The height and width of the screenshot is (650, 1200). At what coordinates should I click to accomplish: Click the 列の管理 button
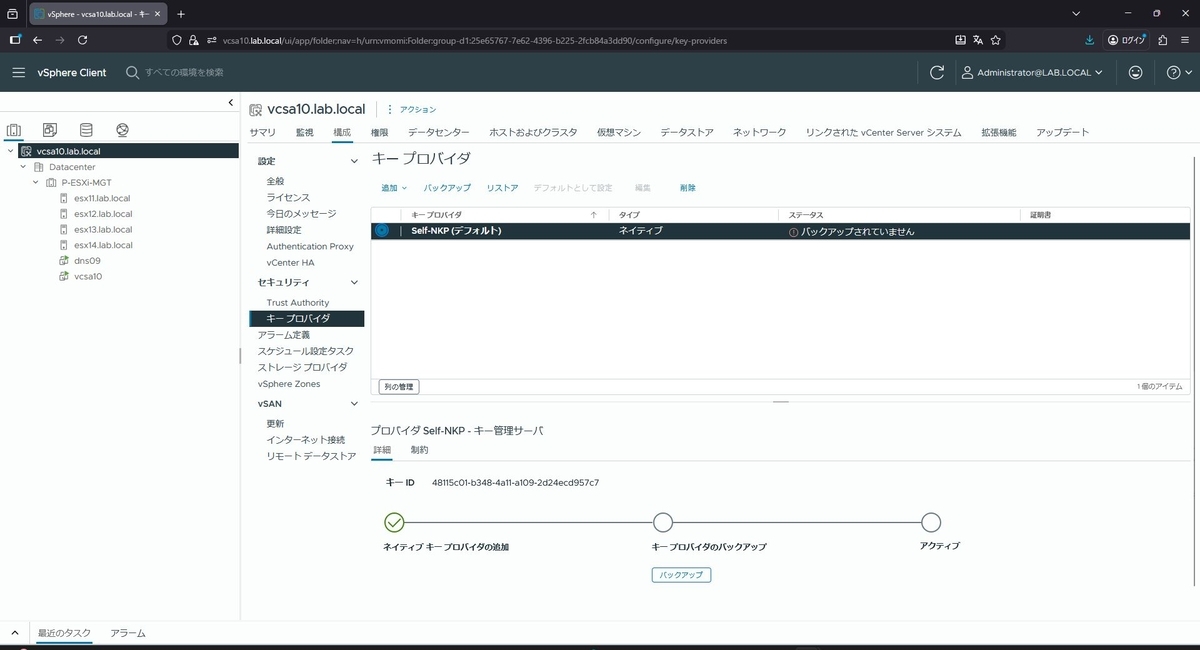[x=399, y=387]
